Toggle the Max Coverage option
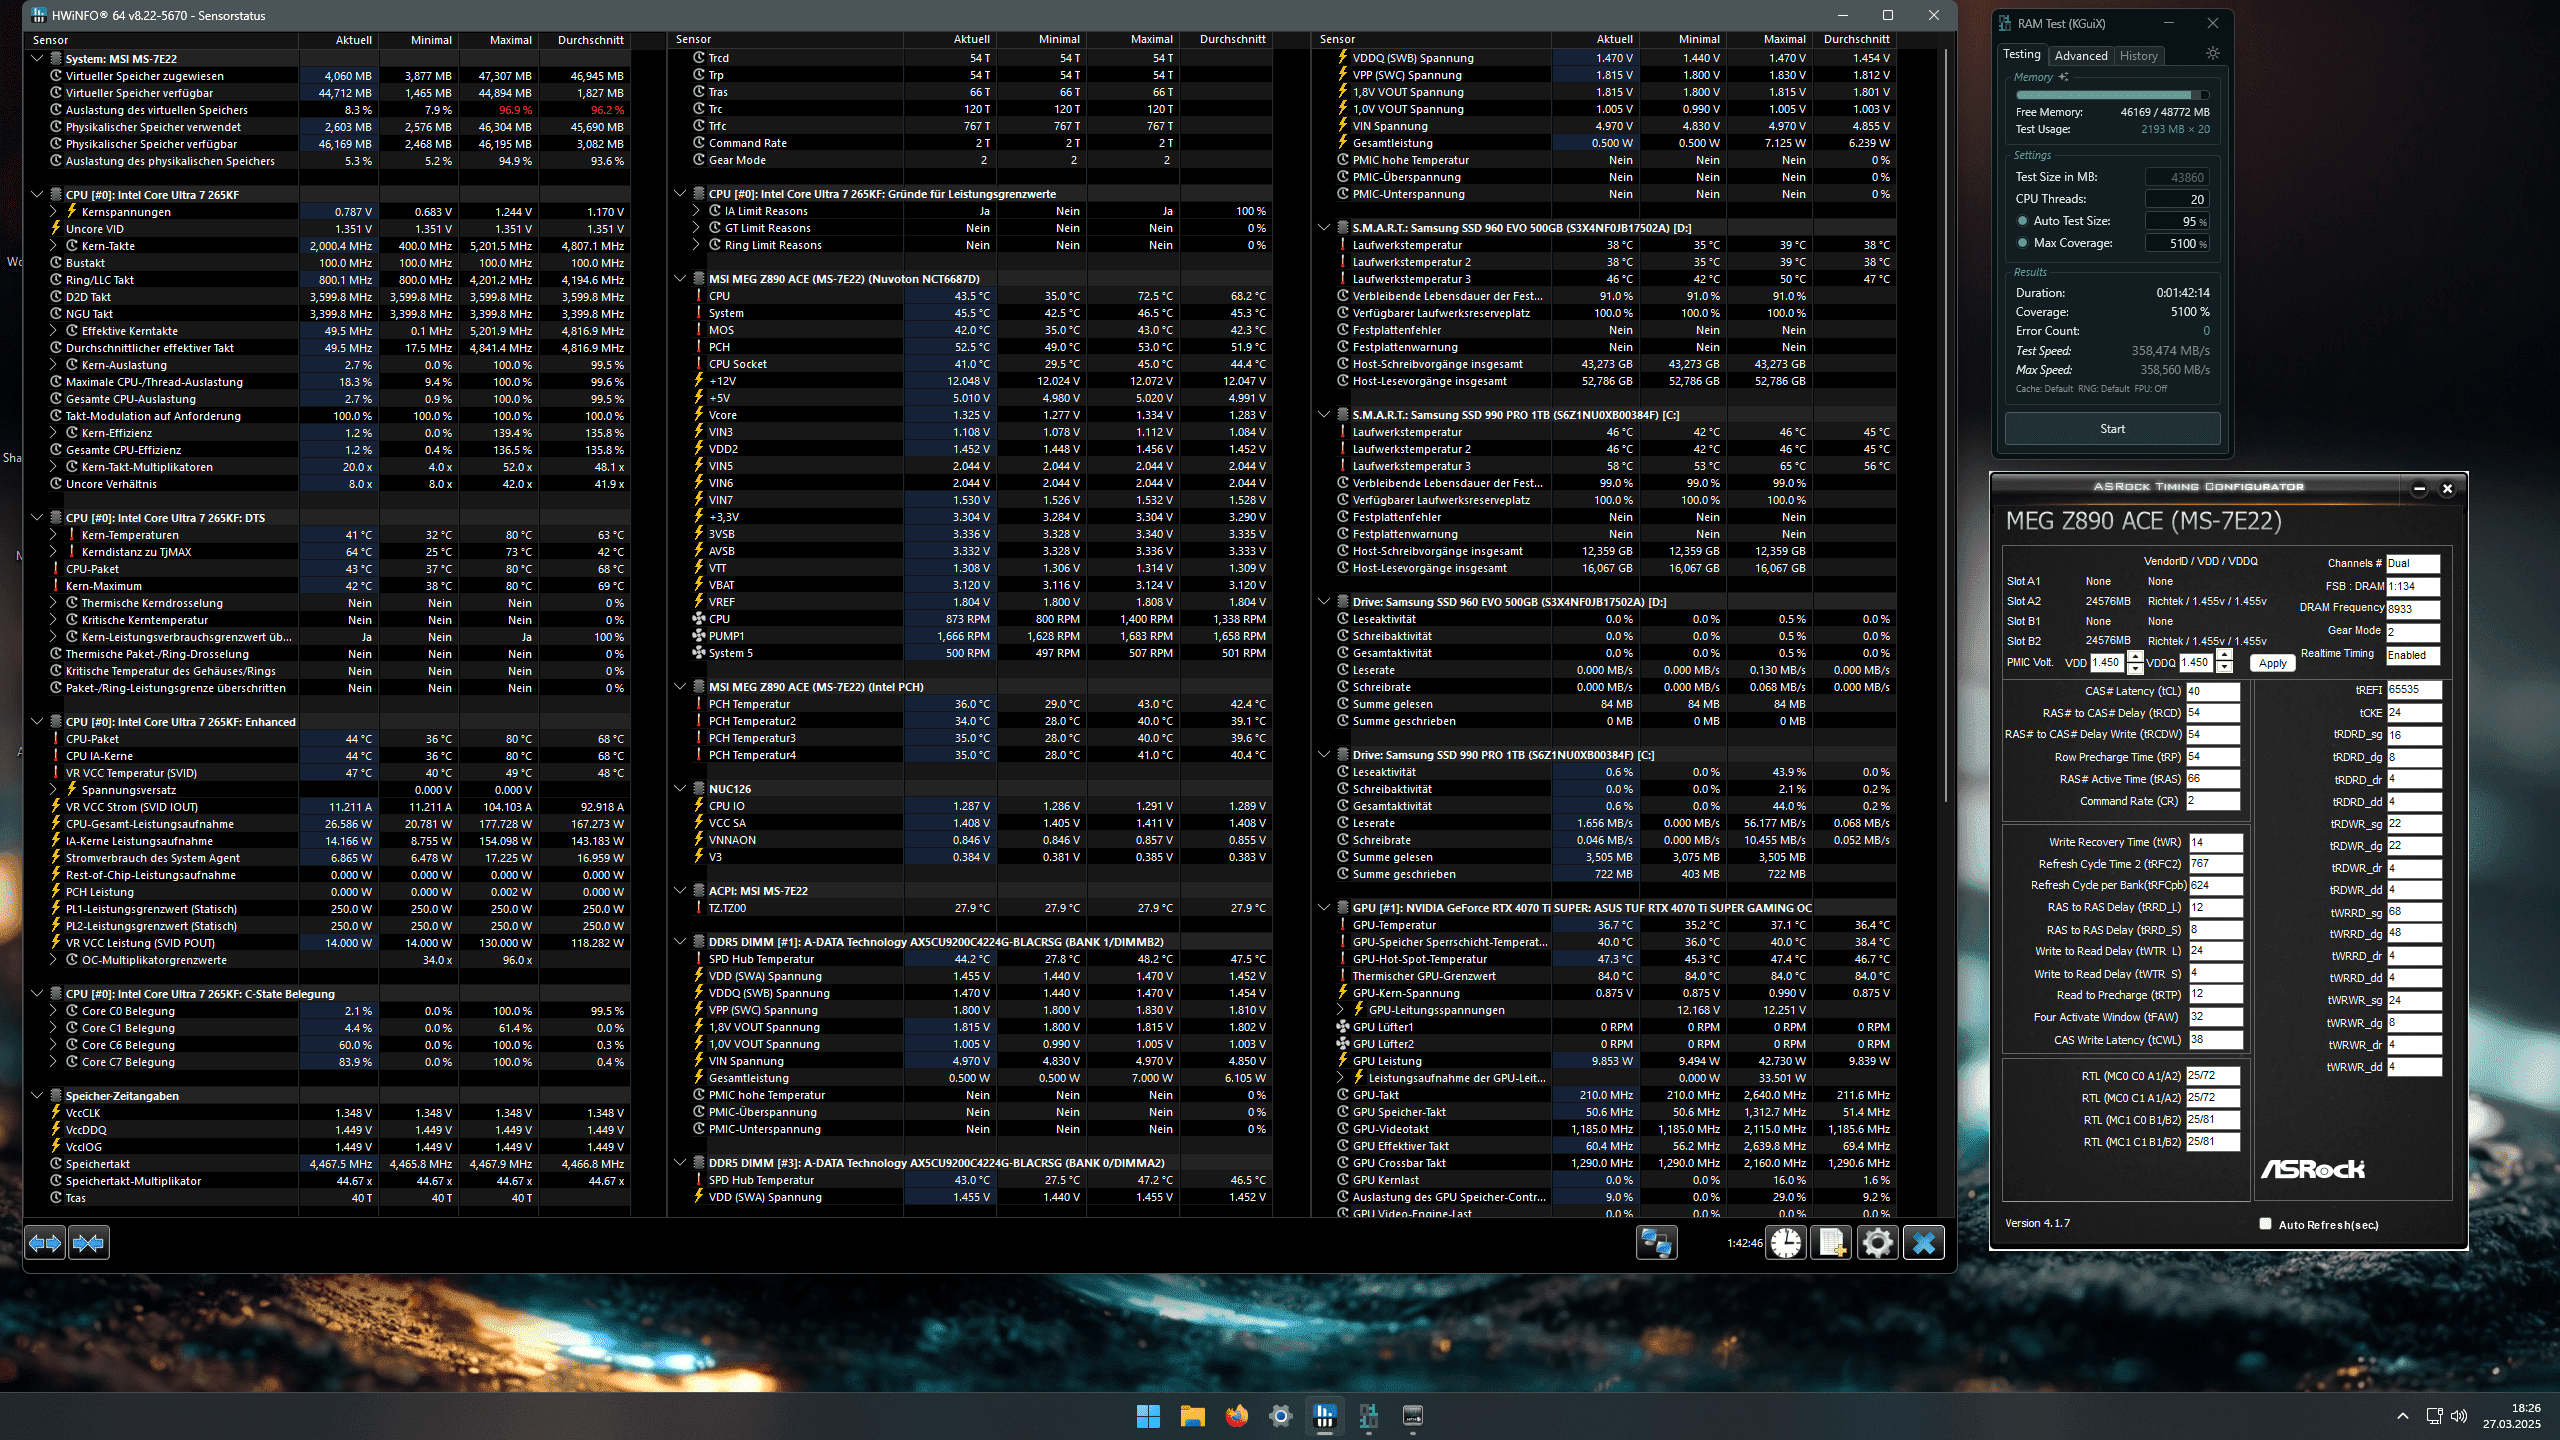 point(2023,243)
